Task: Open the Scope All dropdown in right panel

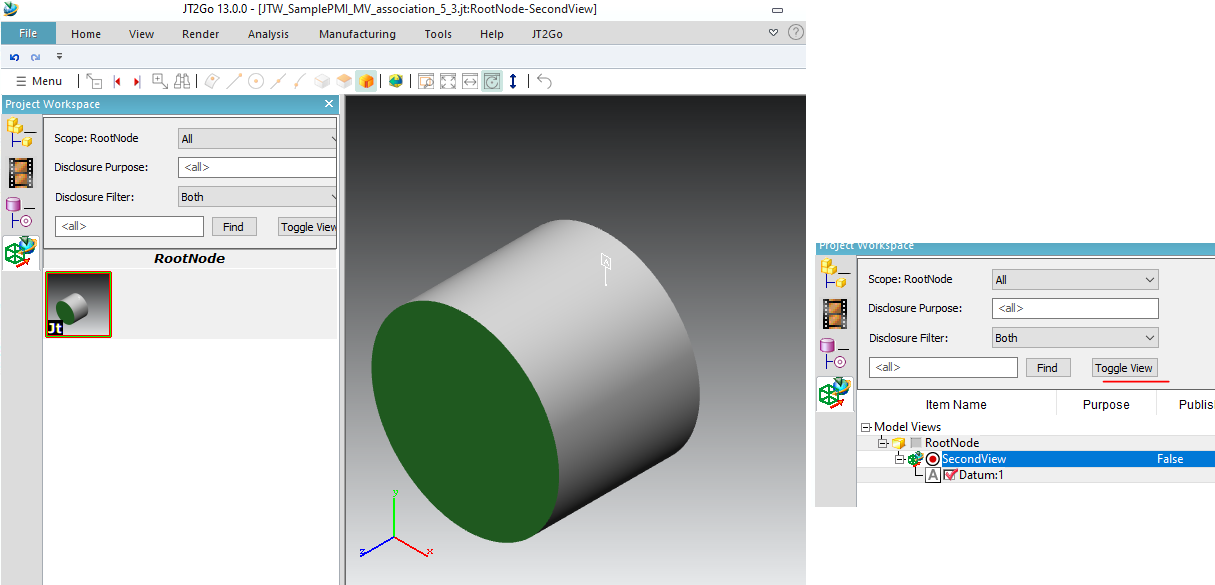Action: 1075,280
